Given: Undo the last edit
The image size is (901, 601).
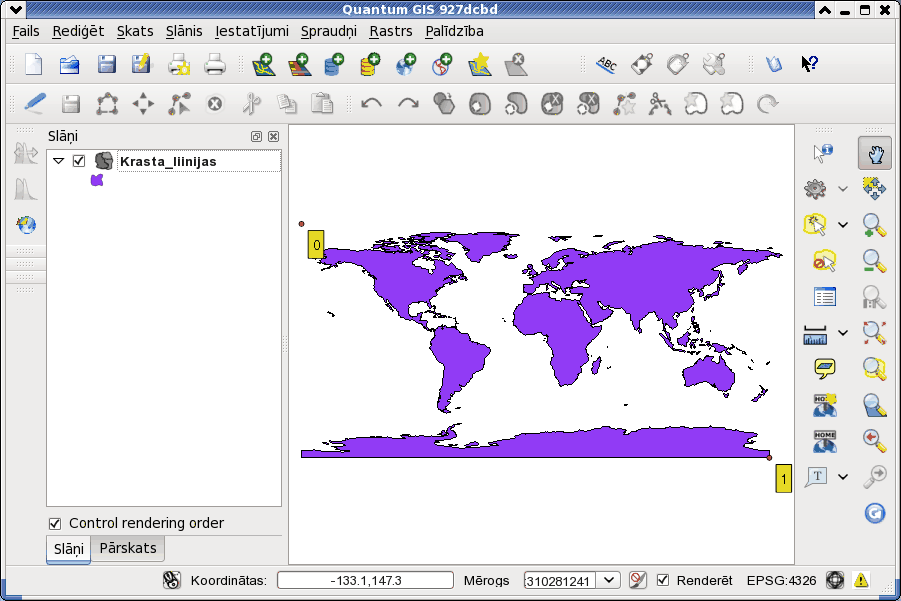Looking at the screenshot, I should [372, 104].
